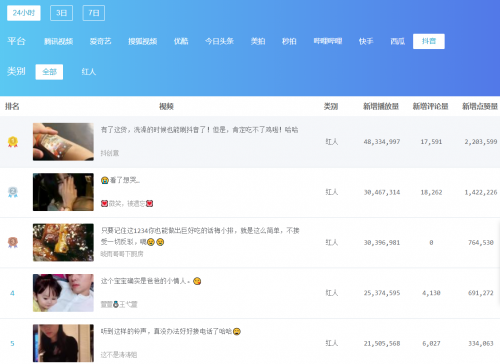The width and height of the screenshot is (500, 364).
Task: Select the 西瓜 platform
Action: pos(398,41)
